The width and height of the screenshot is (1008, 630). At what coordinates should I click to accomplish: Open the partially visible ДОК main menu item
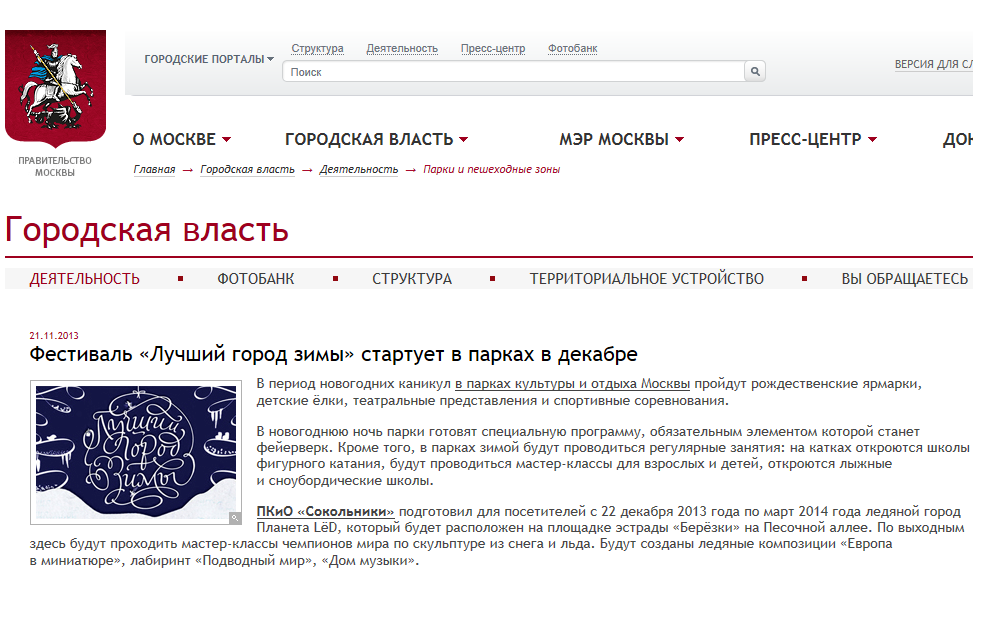point(957,140)
